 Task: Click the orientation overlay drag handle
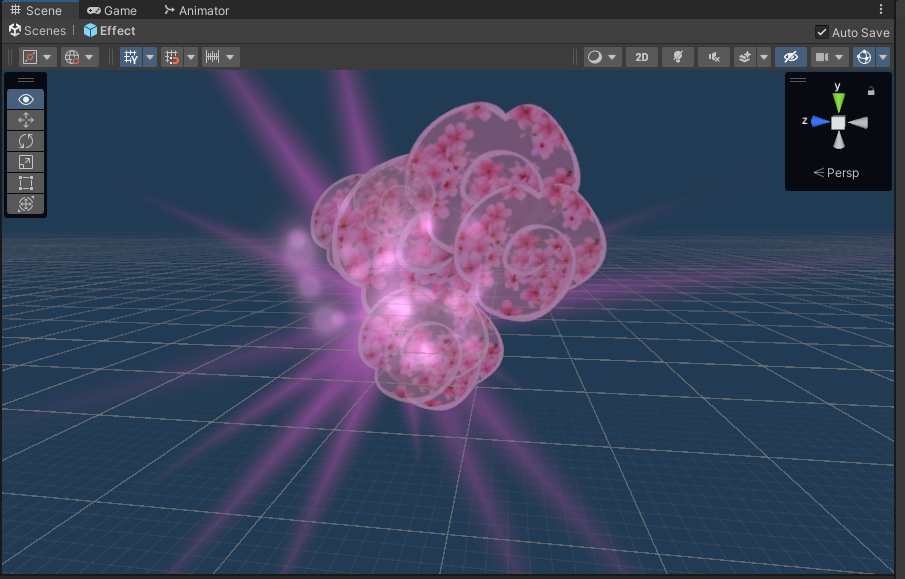coord(798,80)
